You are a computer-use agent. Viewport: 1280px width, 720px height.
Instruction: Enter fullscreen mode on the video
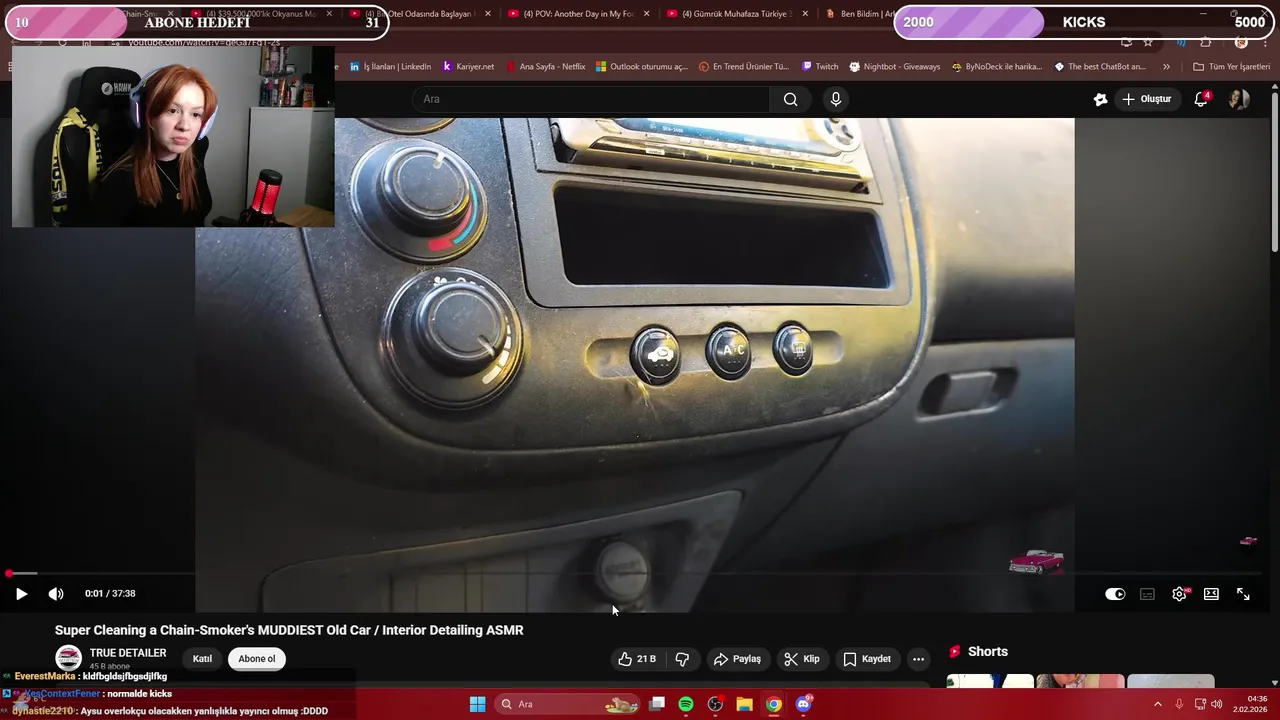1243,594
